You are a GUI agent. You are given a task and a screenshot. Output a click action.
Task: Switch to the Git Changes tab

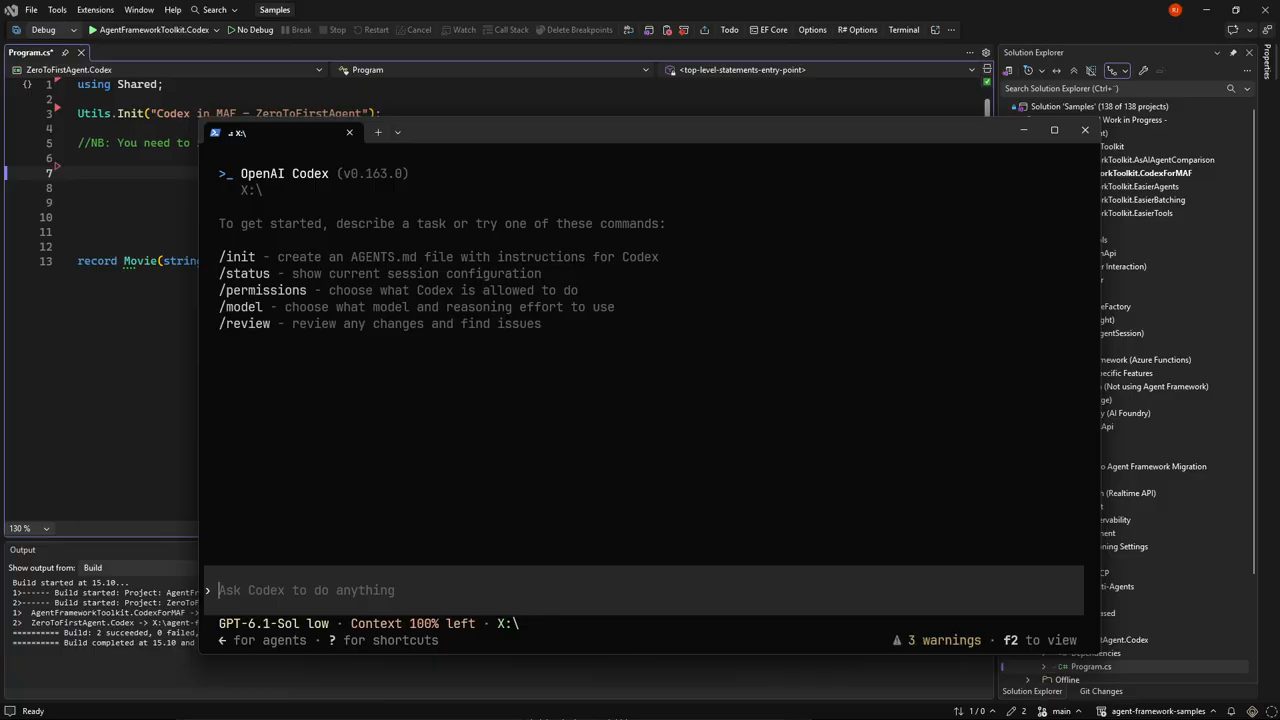click(1101, 691)
